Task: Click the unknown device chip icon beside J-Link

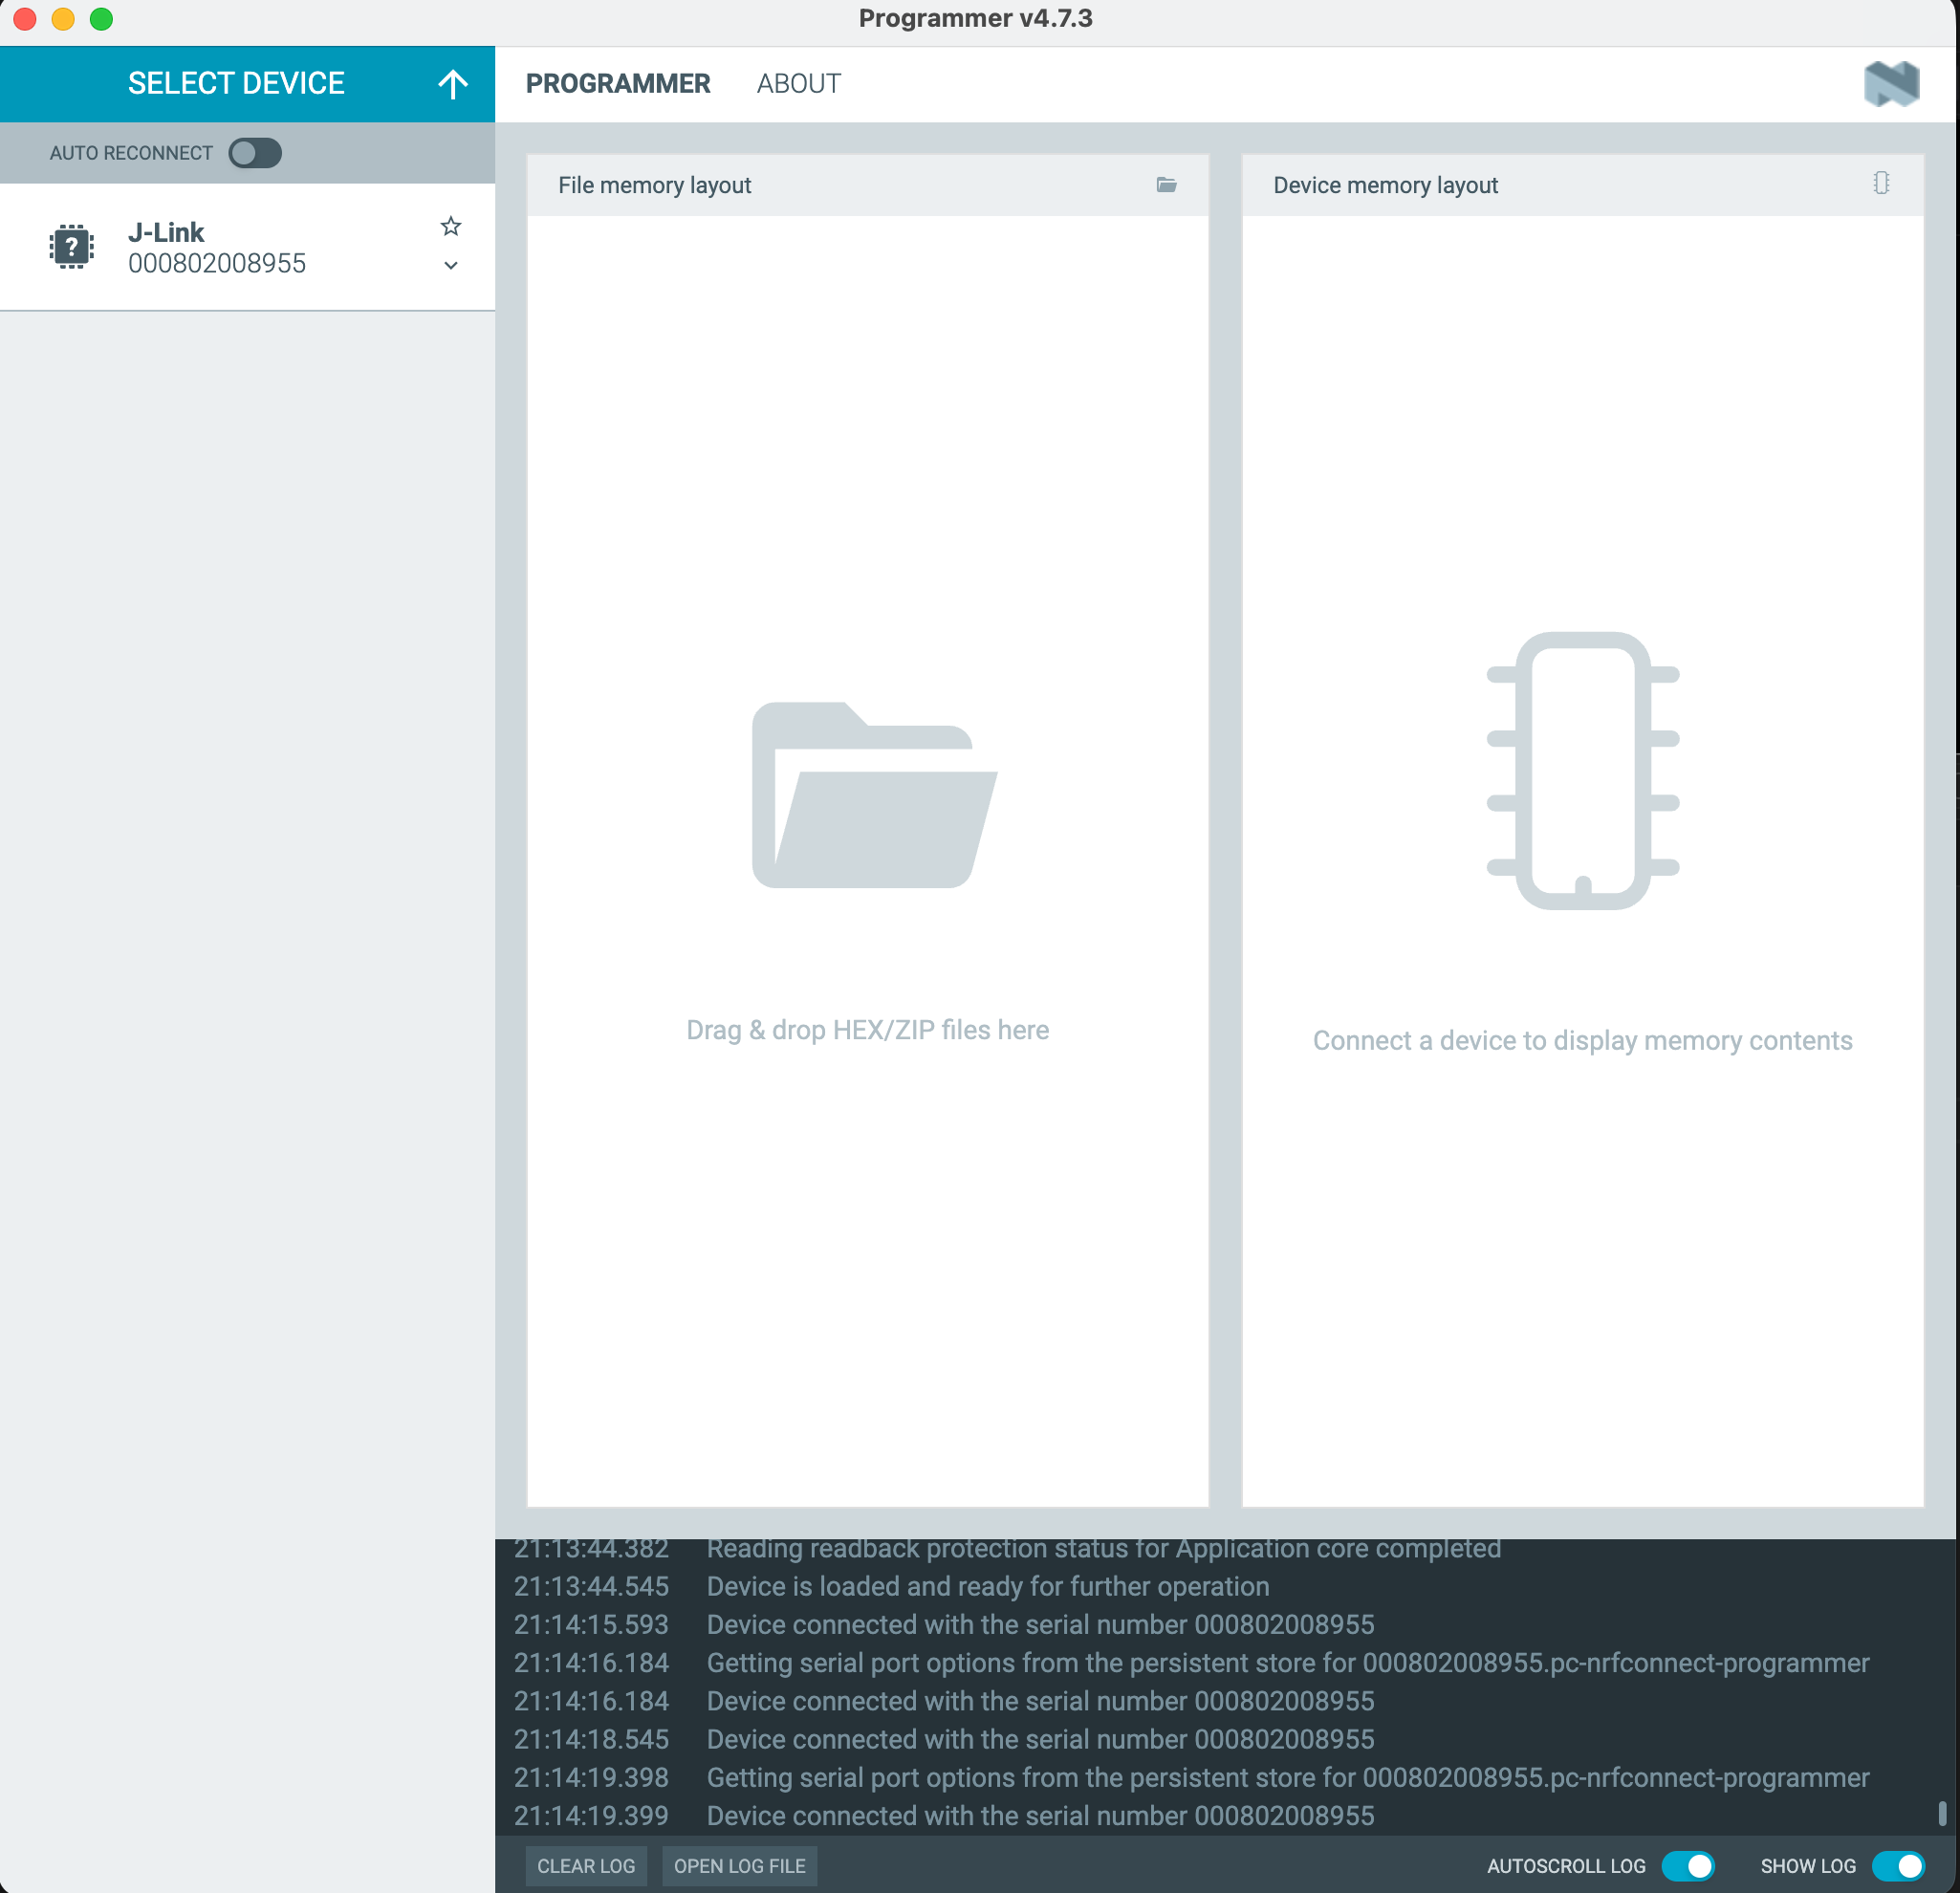Action: (x=72, y=246)
